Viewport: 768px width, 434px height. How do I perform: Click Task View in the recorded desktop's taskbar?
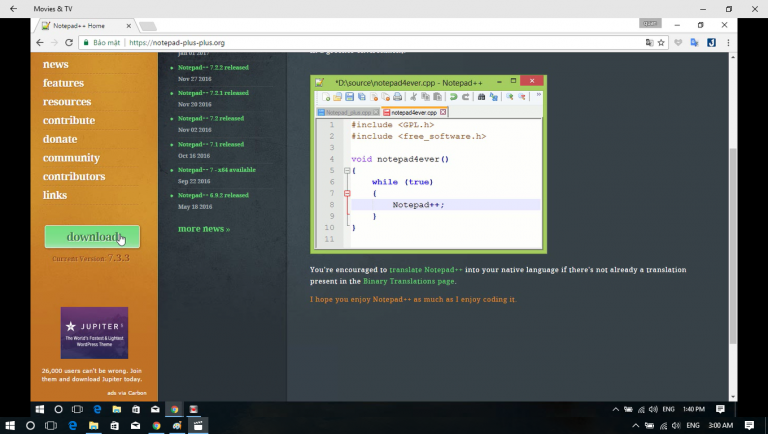coord(77,409)
